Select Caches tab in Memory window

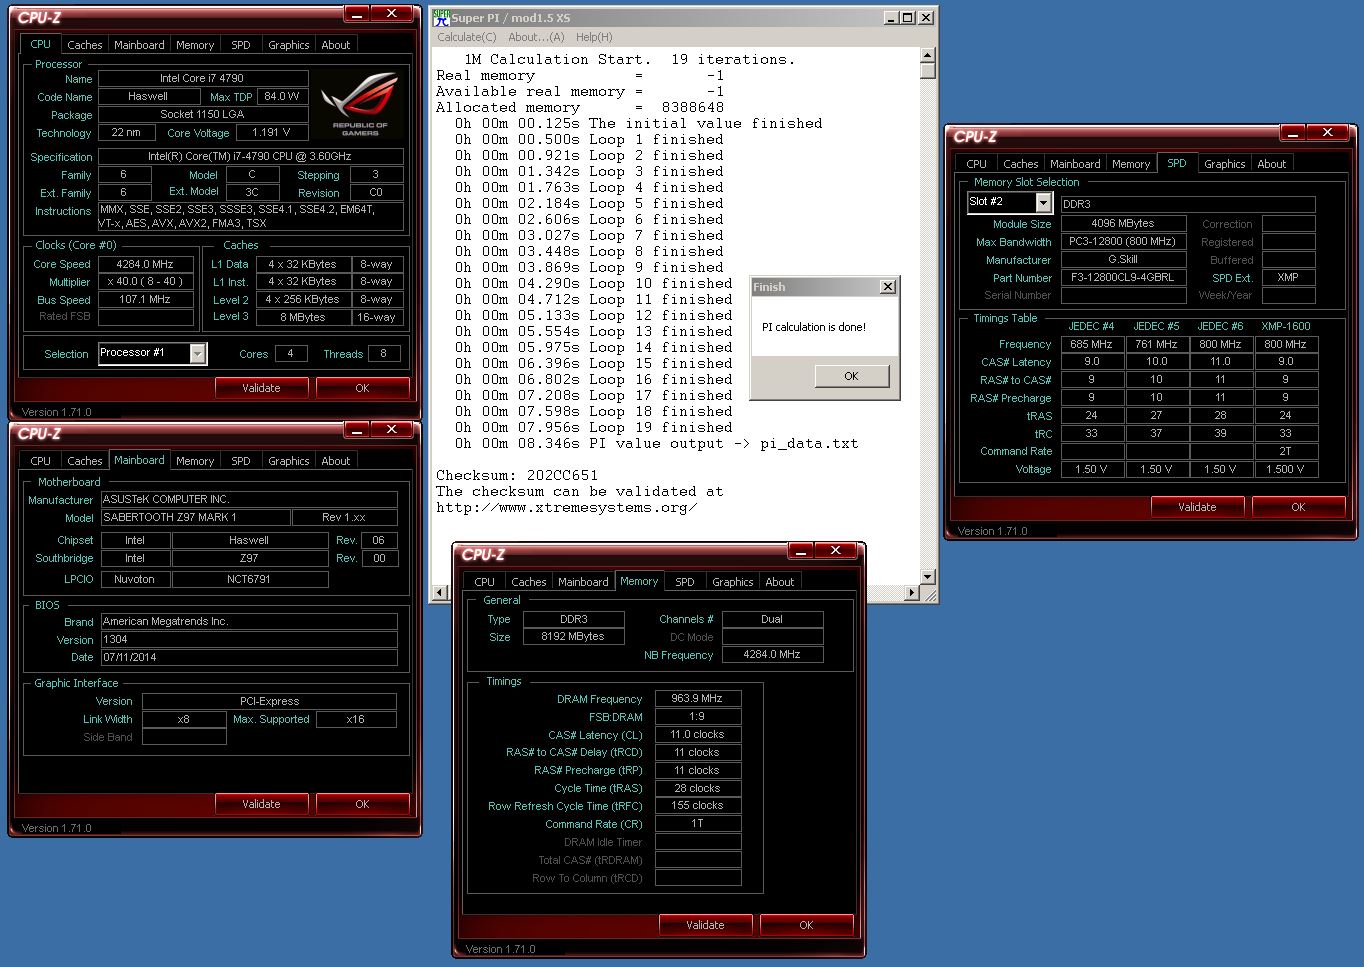529,582
